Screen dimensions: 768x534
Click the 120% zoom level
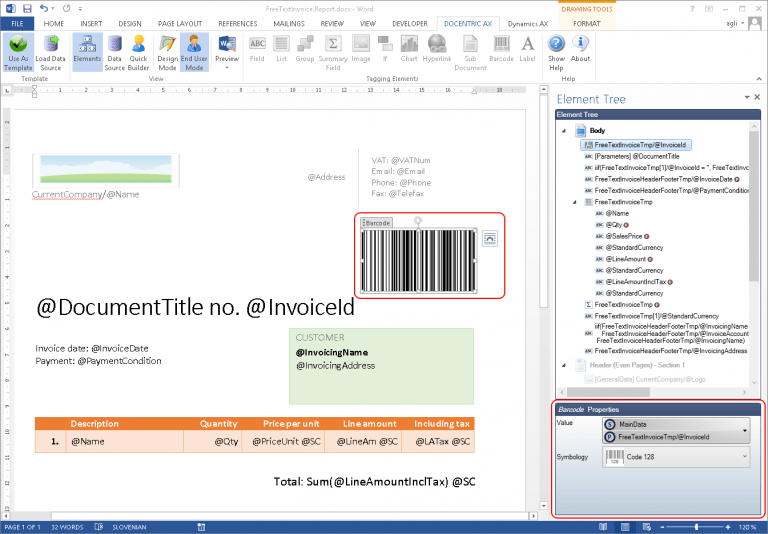click(747, 527)
